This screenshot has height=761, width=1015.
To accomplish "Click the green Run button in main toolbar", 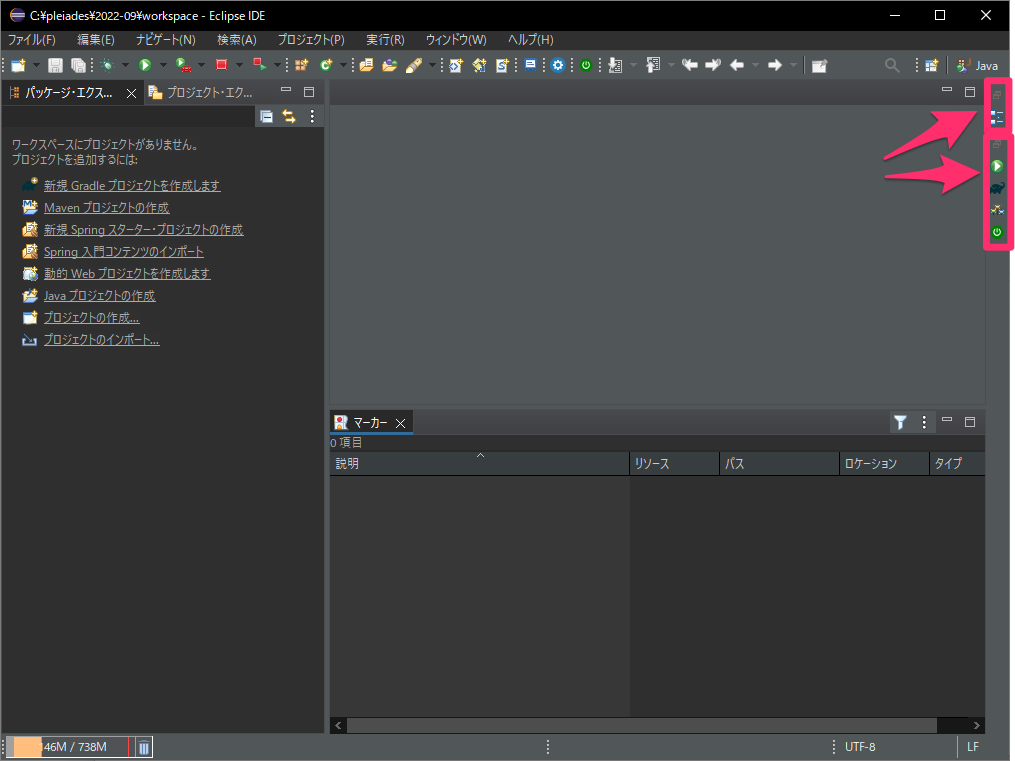I will pos(145,65).
